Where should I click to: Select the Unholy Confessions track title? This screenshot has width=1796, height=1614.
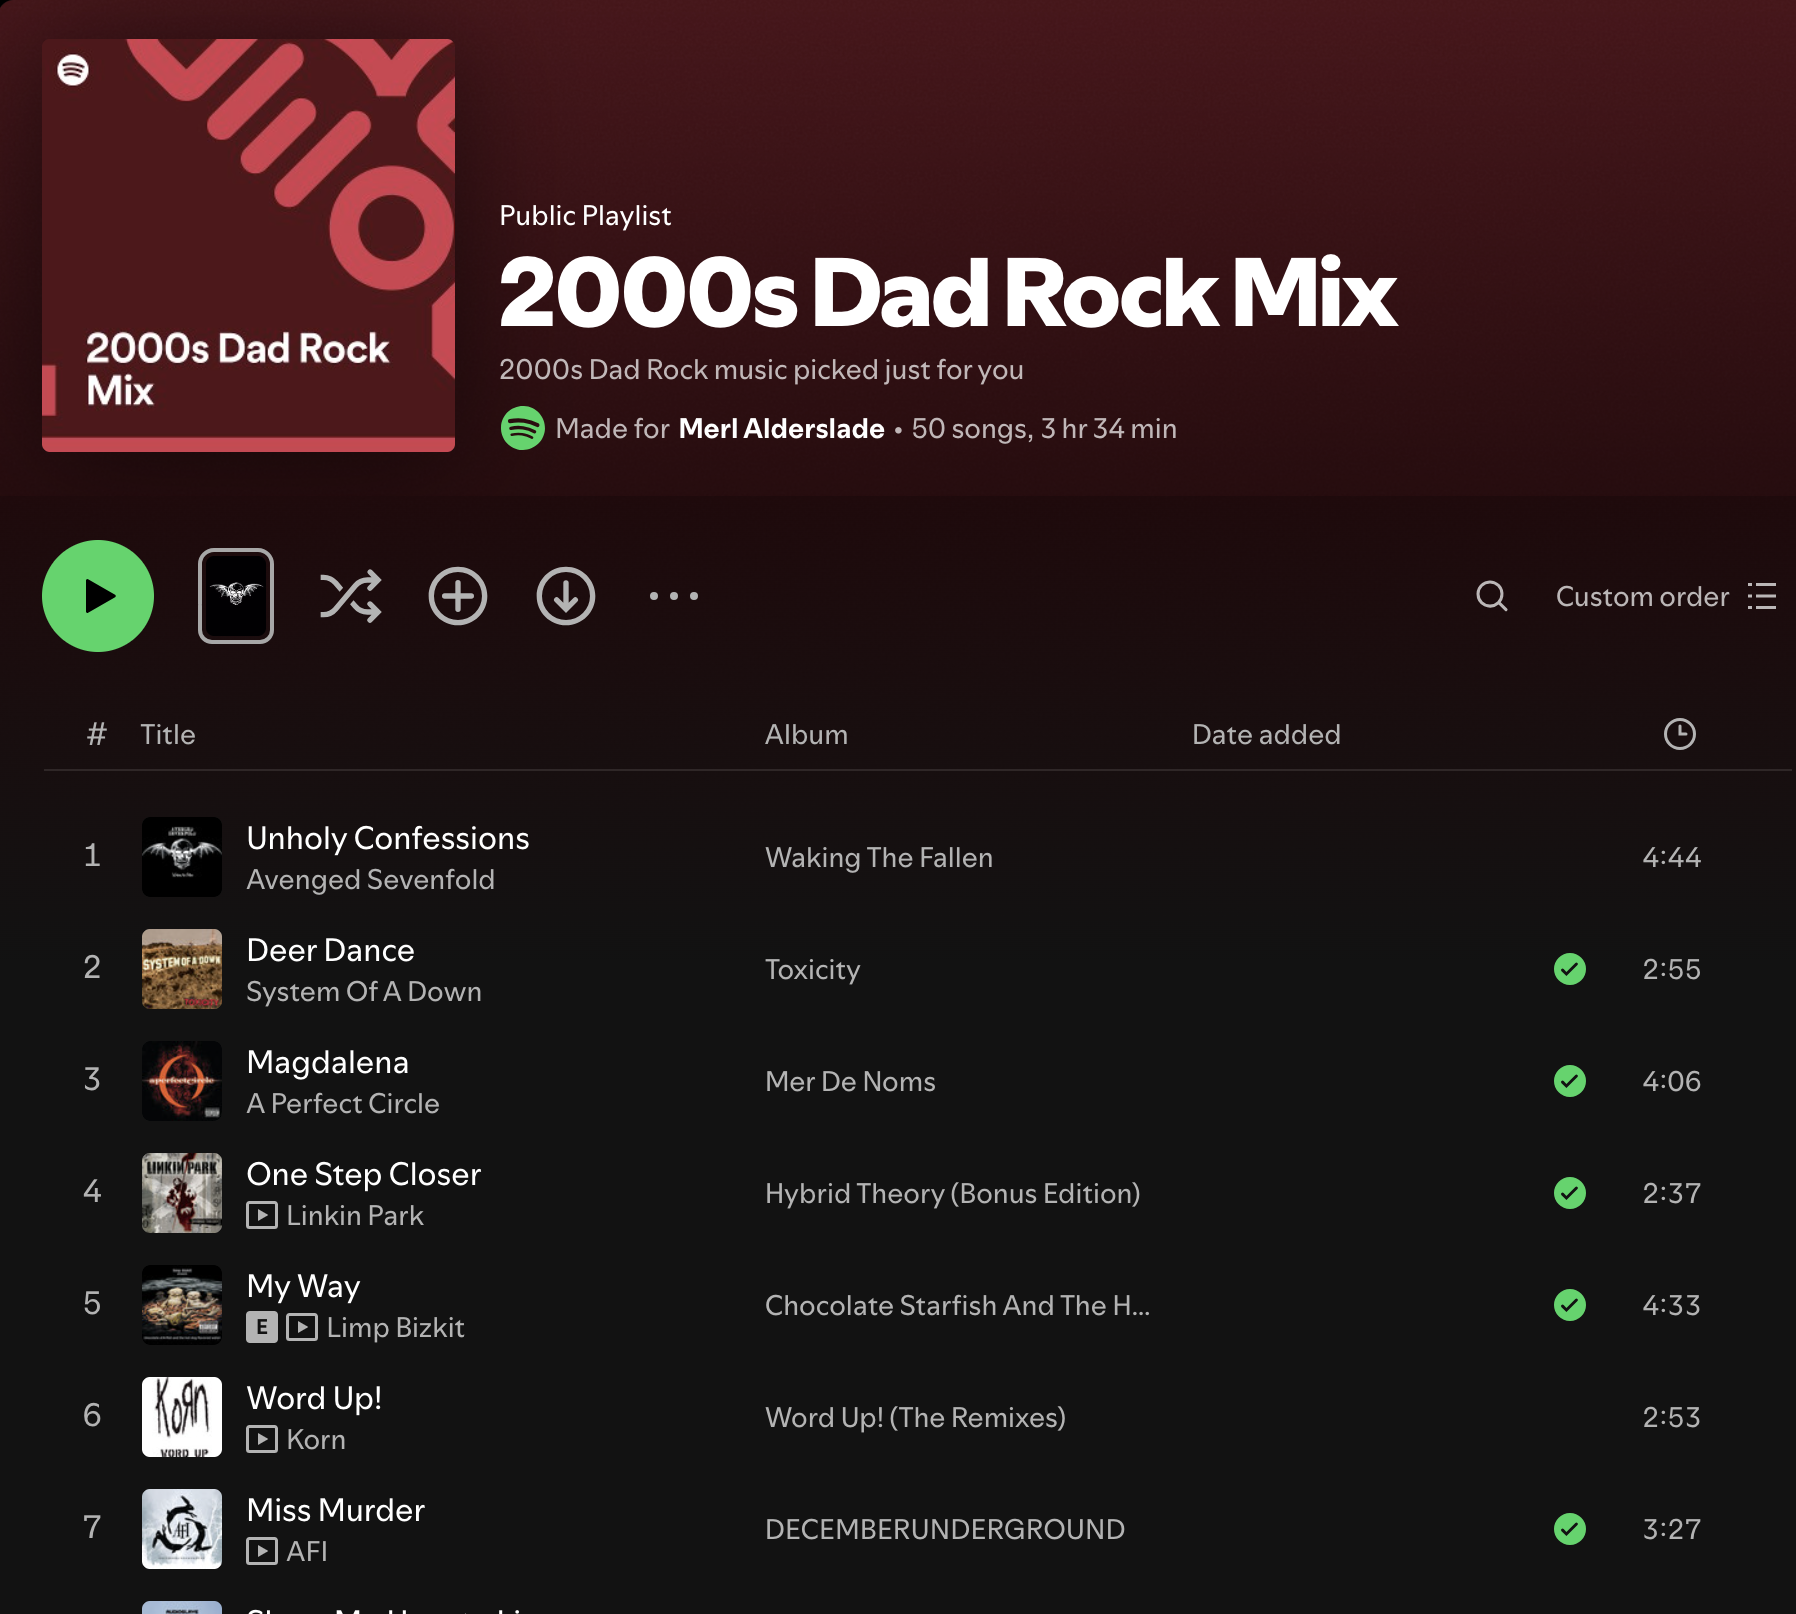tap(388, 838)
